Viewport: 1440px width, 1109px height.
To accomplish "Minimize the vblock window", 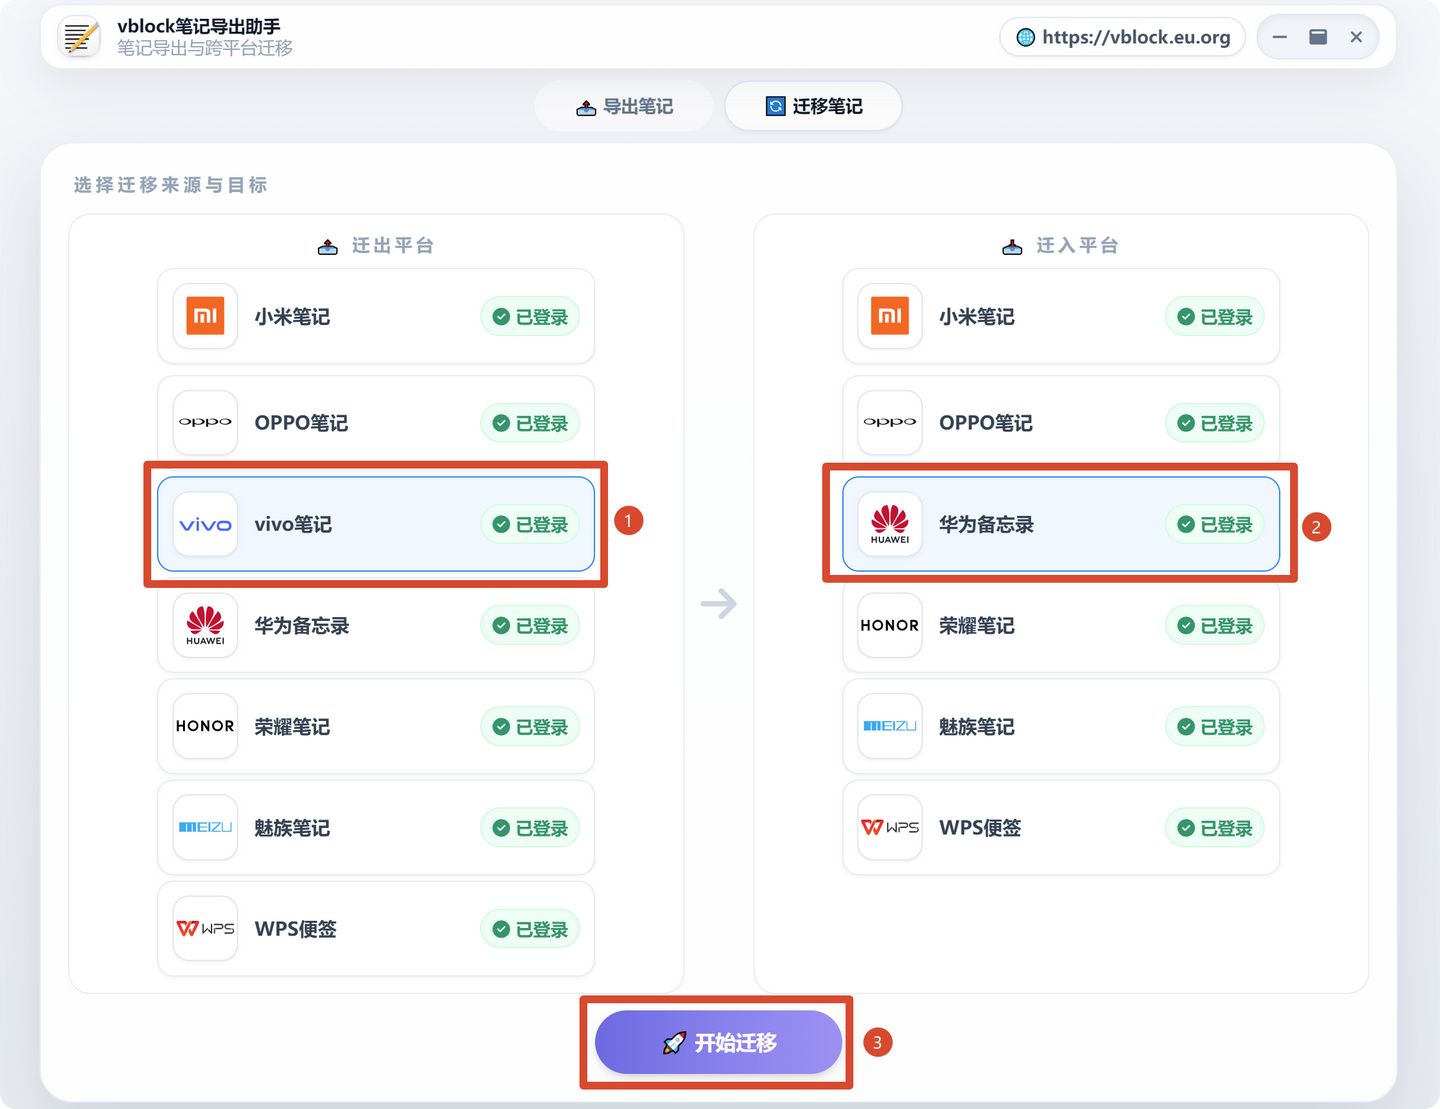I will [1279, 37].
